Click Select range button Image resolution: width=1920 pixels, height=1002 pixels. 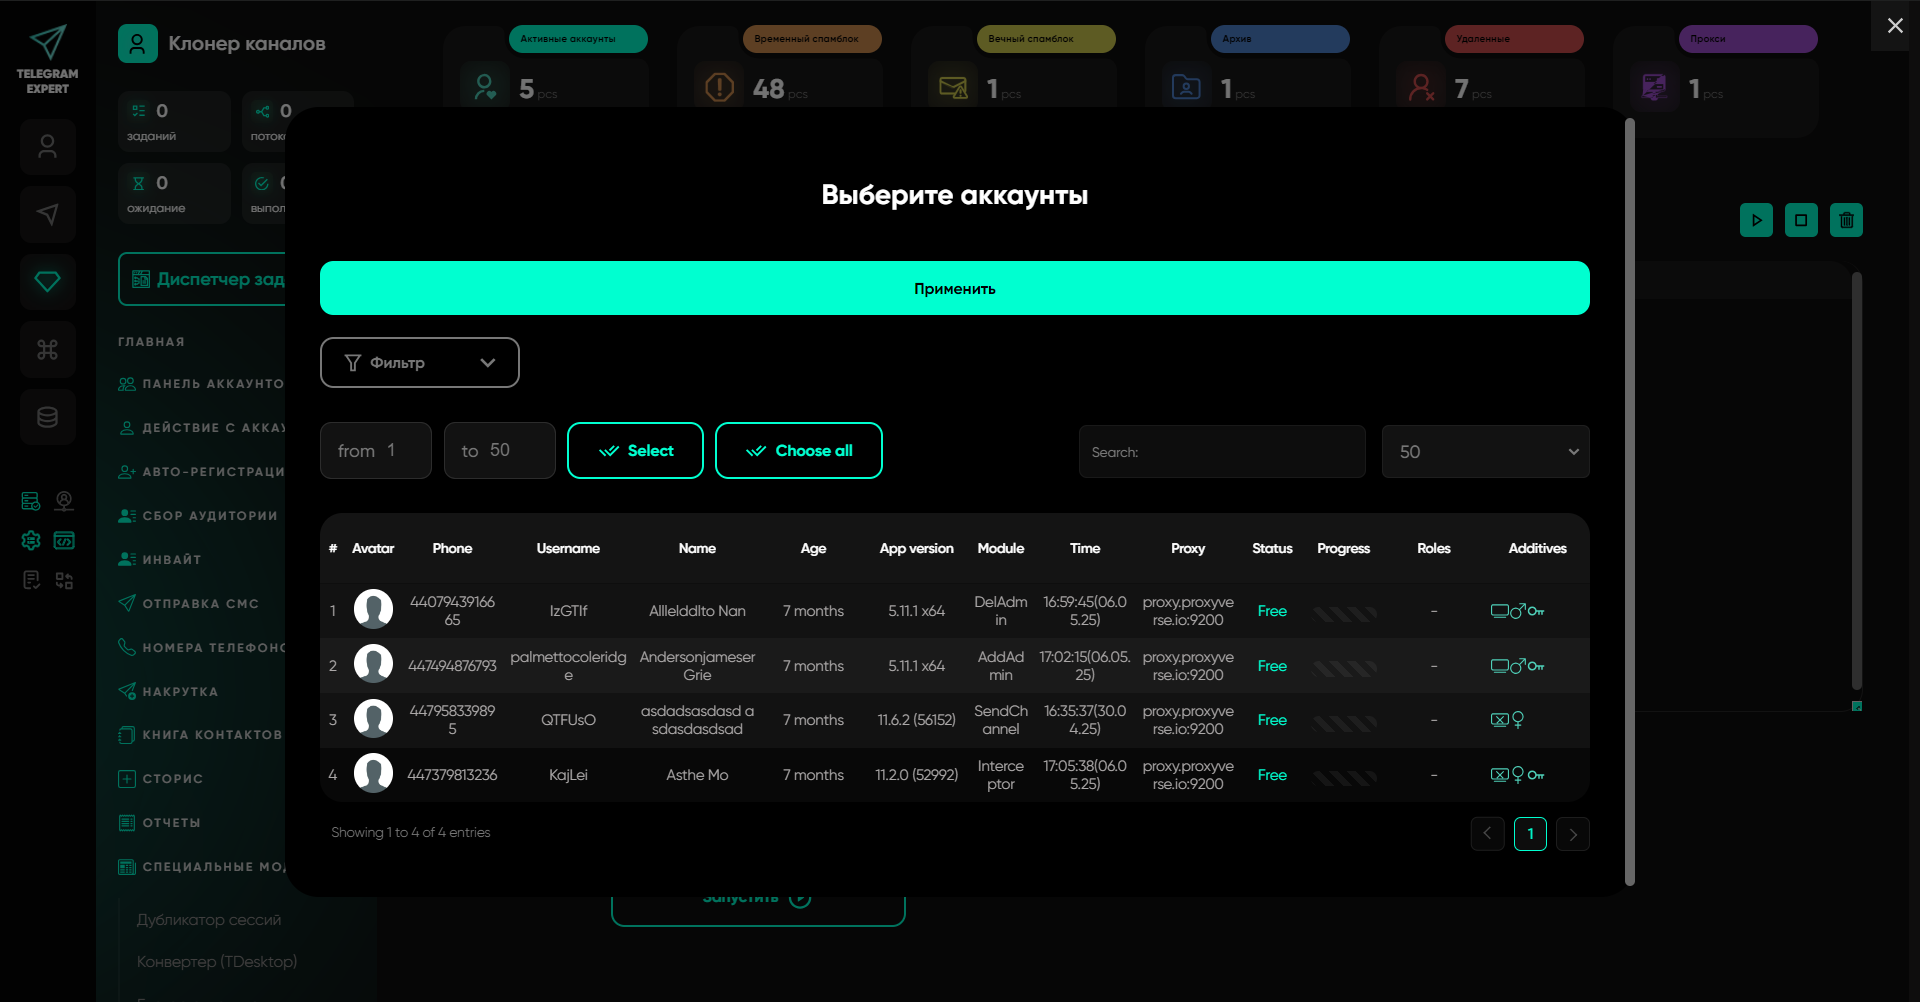tap(635, 451)
